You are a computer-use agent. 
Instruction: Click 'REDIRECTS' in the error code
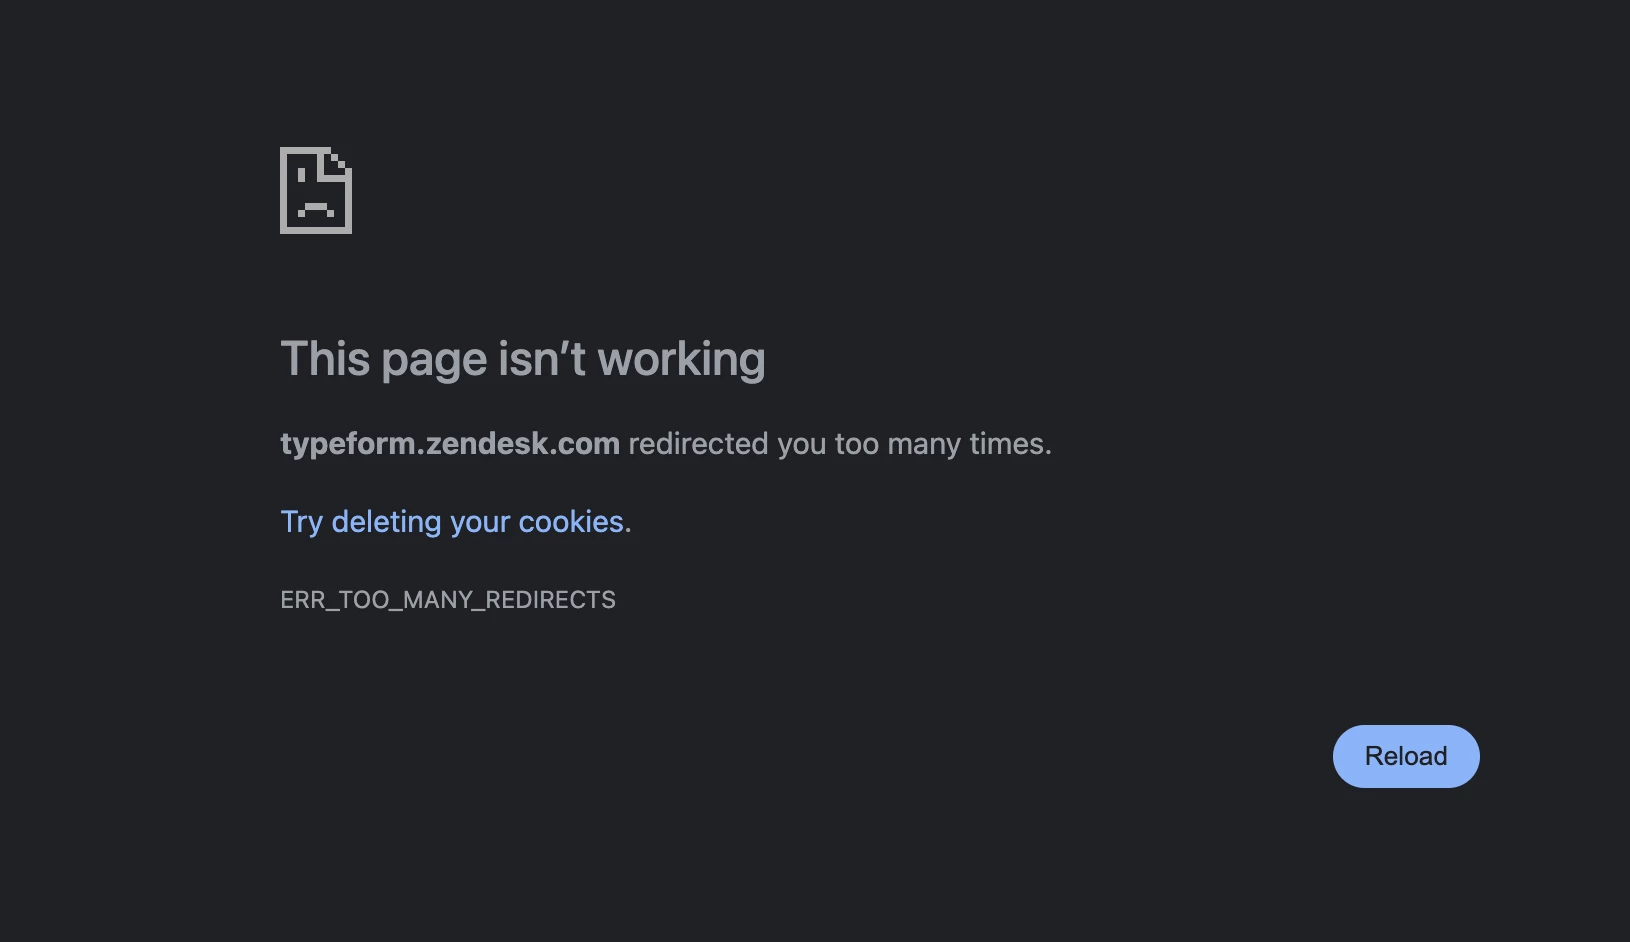[550, 600]
